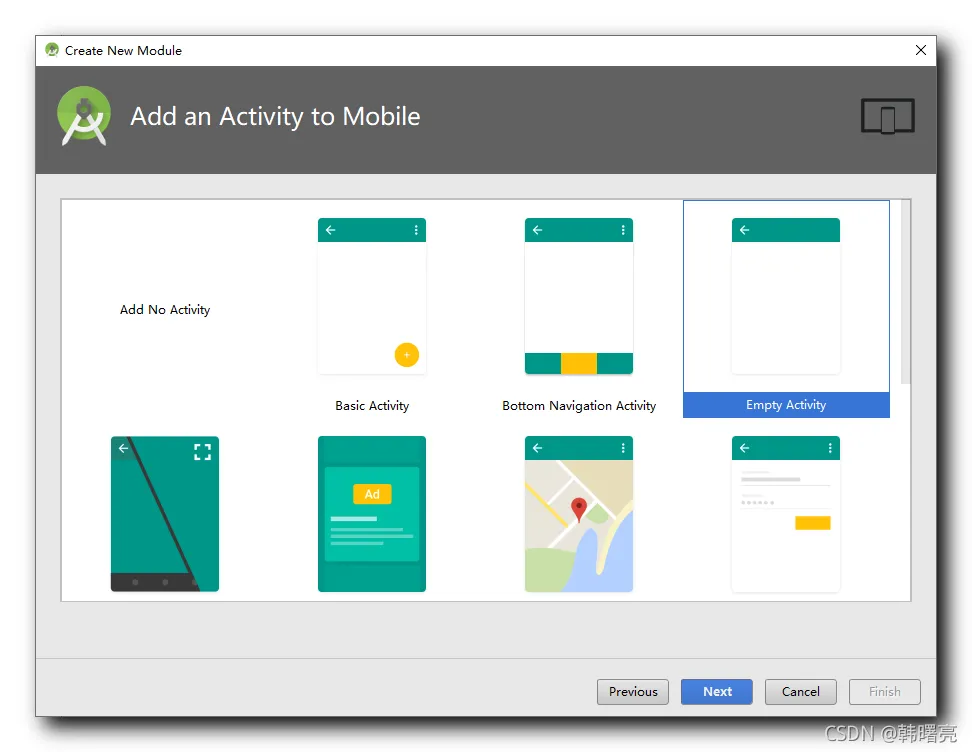
Task: Pick the Google Maps Activity template preview
Action: (x=579, y=514)
